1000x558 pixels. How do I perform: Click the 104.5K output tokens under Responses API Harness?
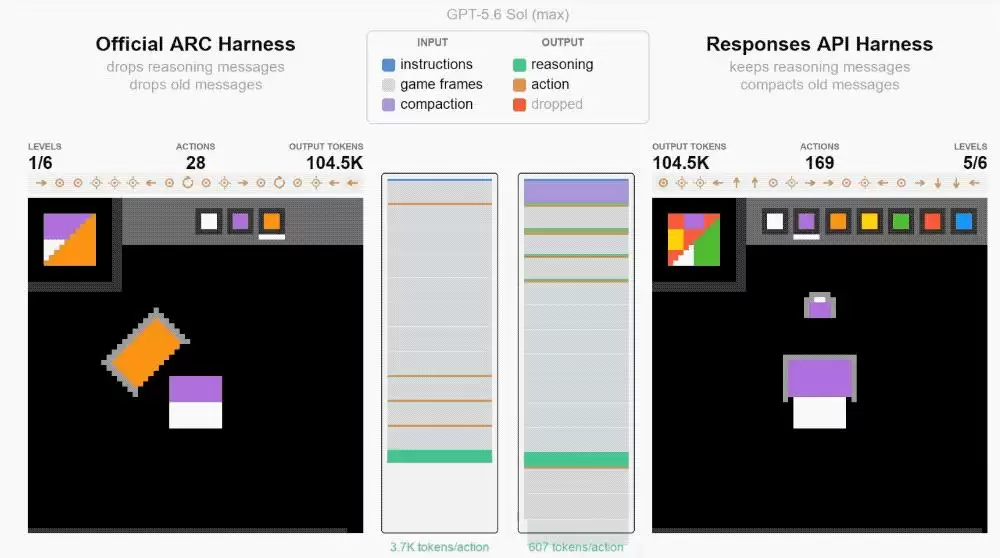tap(680, 163)
